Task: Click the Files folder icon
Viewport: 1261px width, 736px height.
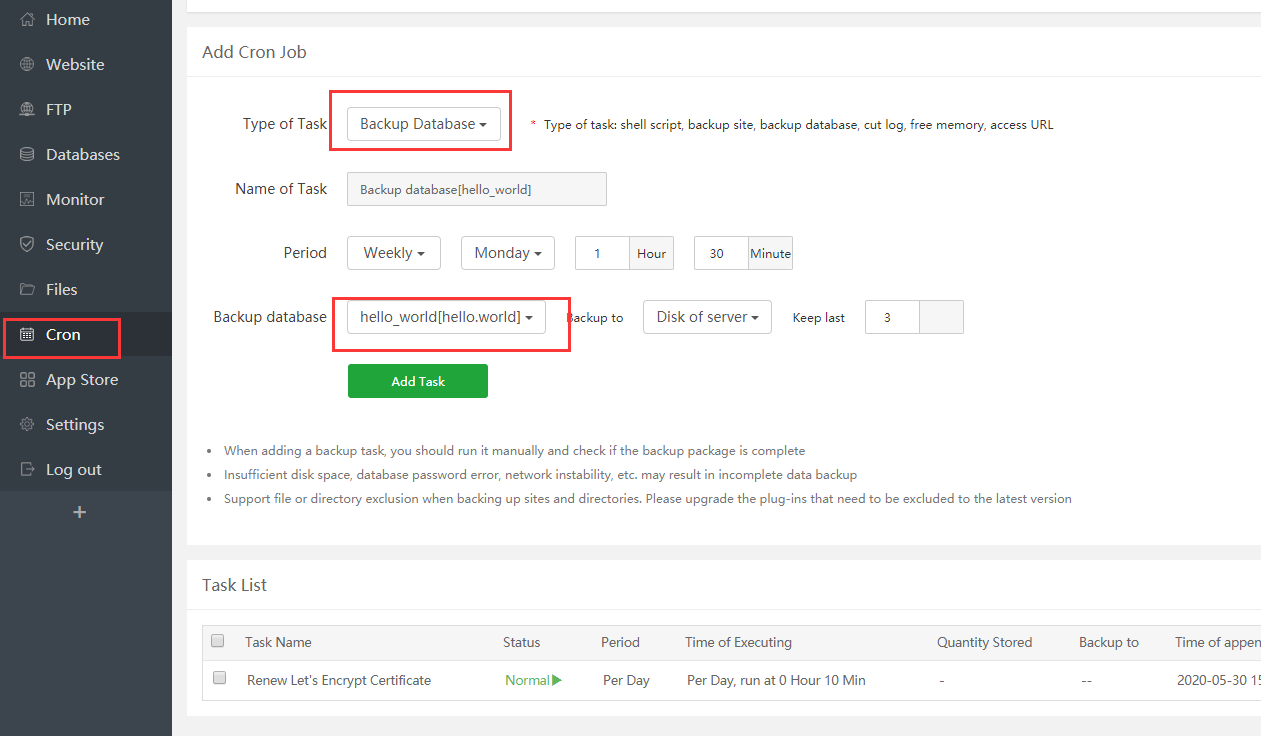Action: coord(27,290)
